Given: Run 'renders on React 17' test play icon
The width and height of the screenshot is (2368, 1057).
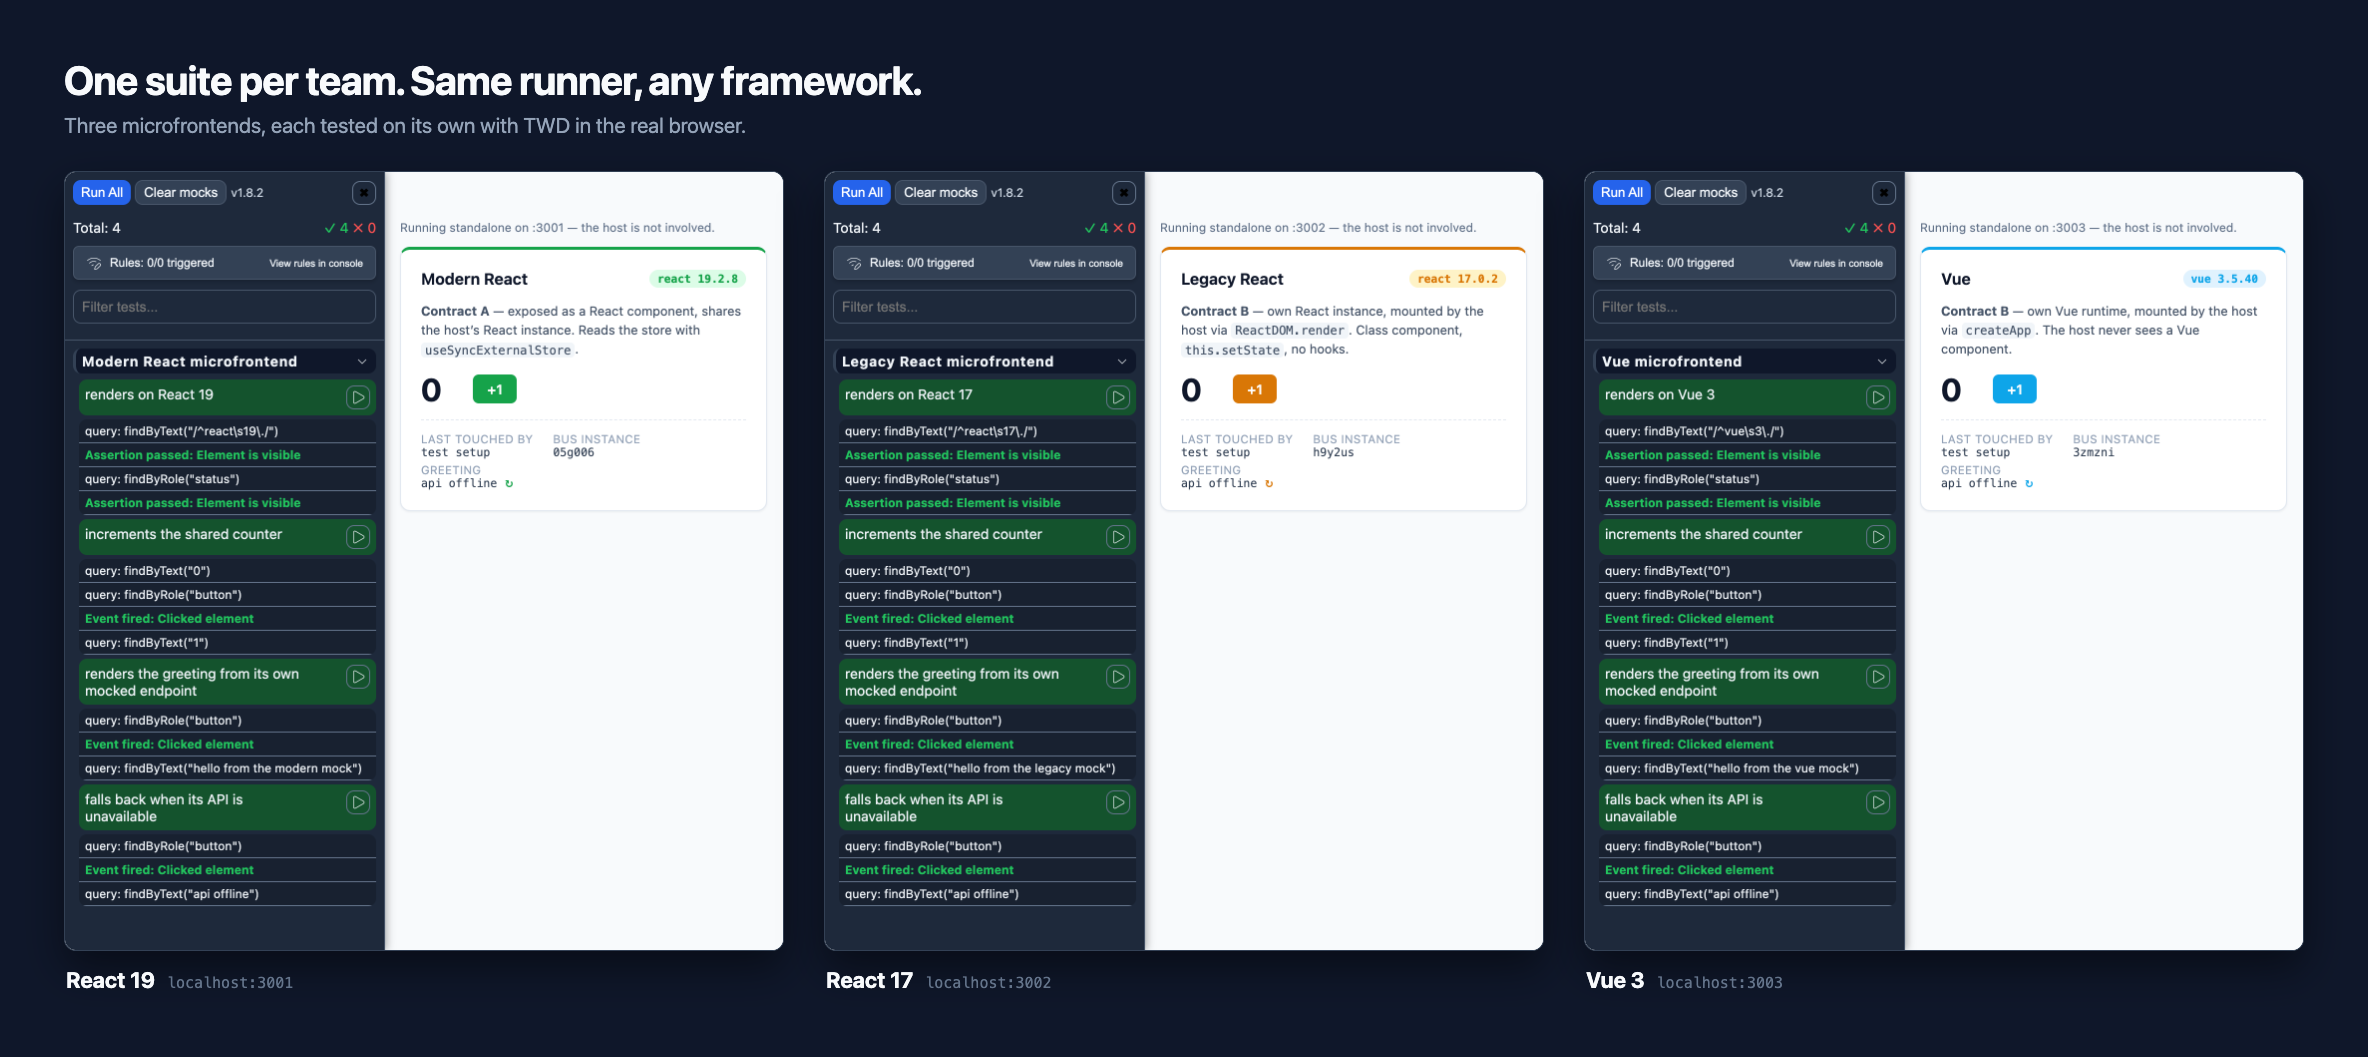Looking at the screenshot, I should [1118, 397].
